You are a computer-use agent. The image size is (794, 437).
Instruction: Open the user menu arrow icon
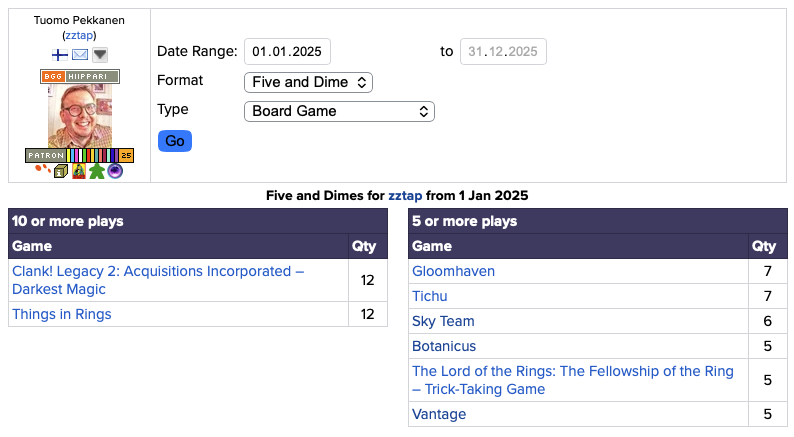100,55
